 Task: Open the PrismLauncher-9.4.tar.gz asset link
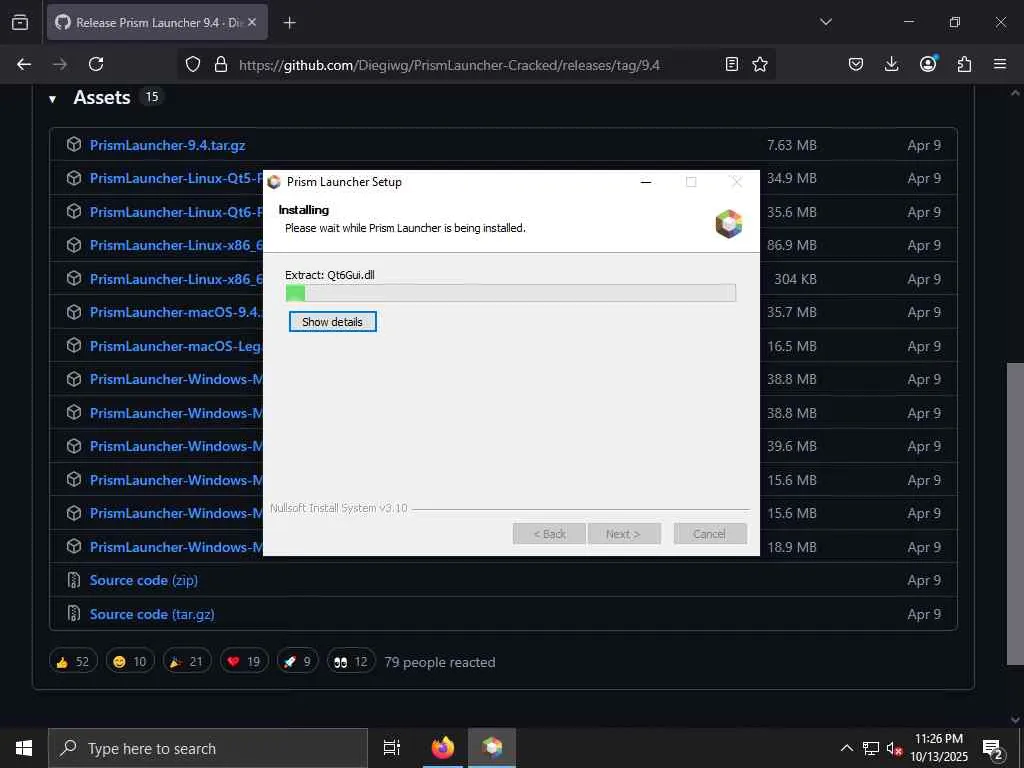[167, 145]
